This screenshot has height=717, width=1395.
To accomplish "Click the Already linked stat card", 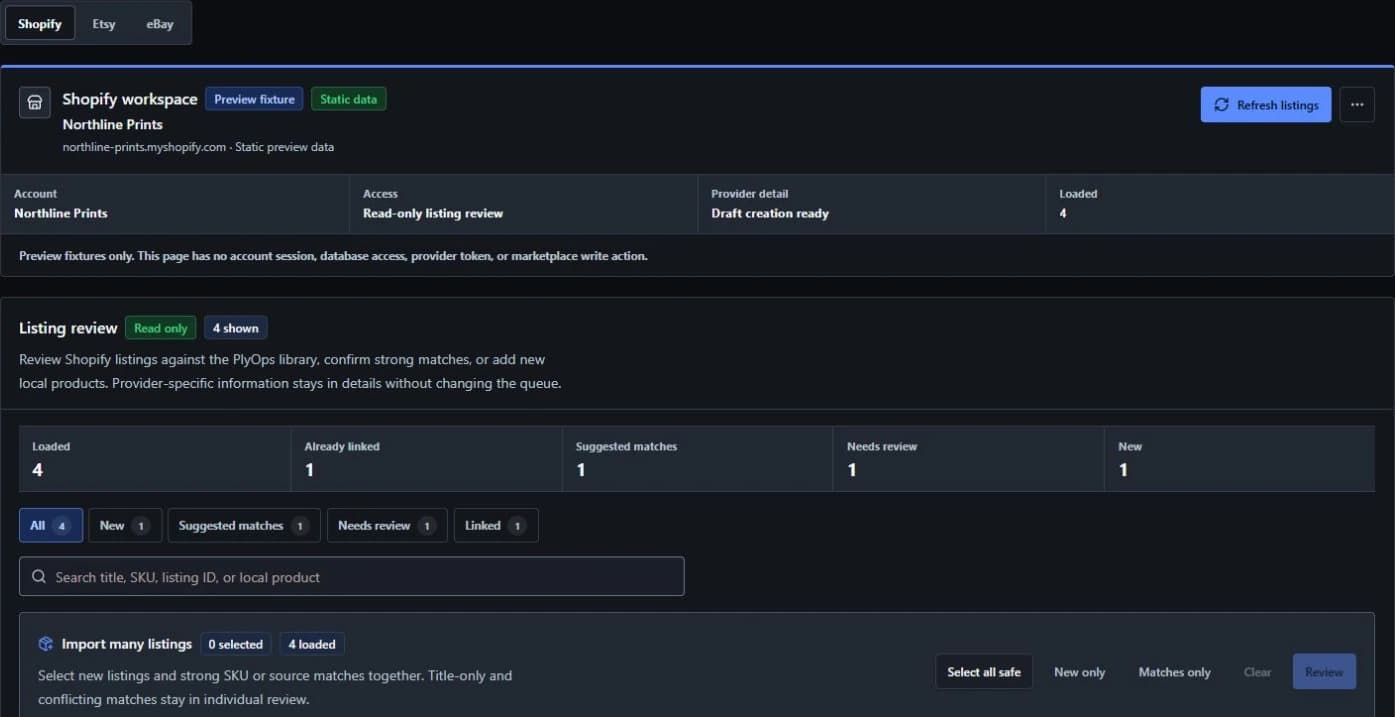I will [x=427, y=459].
